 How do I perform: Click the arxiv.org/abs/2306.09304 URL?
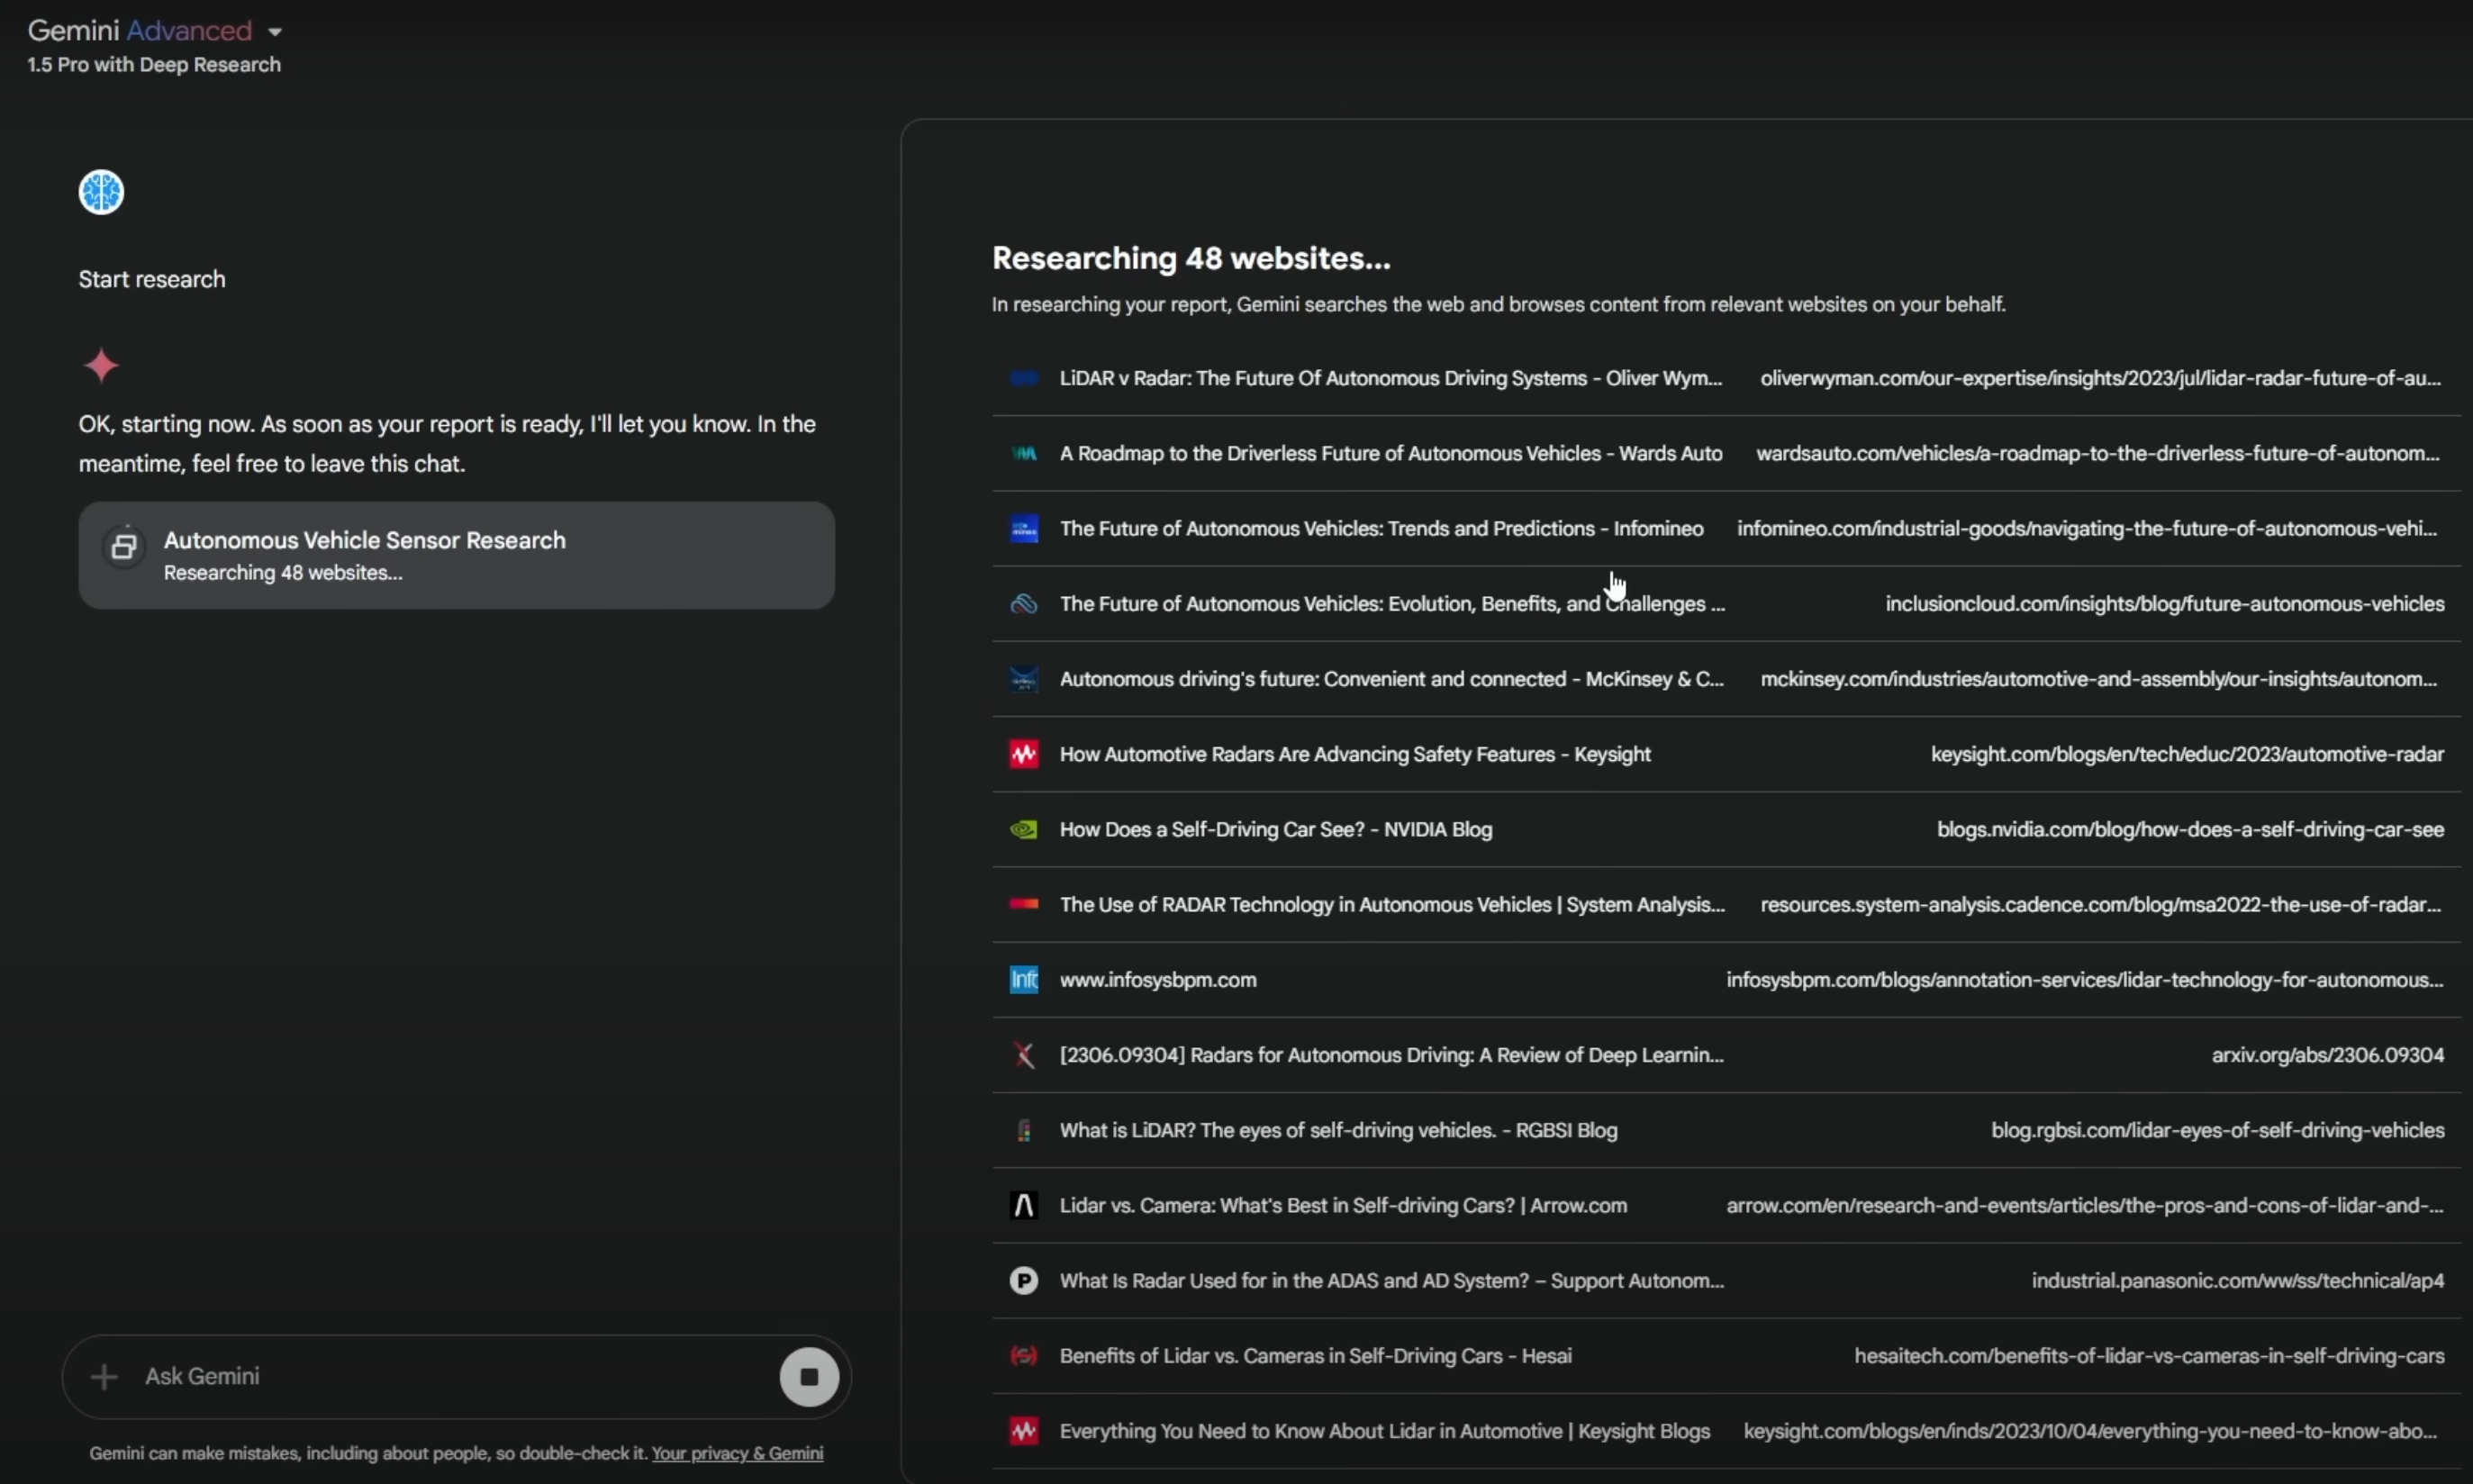(2327, 1055)
